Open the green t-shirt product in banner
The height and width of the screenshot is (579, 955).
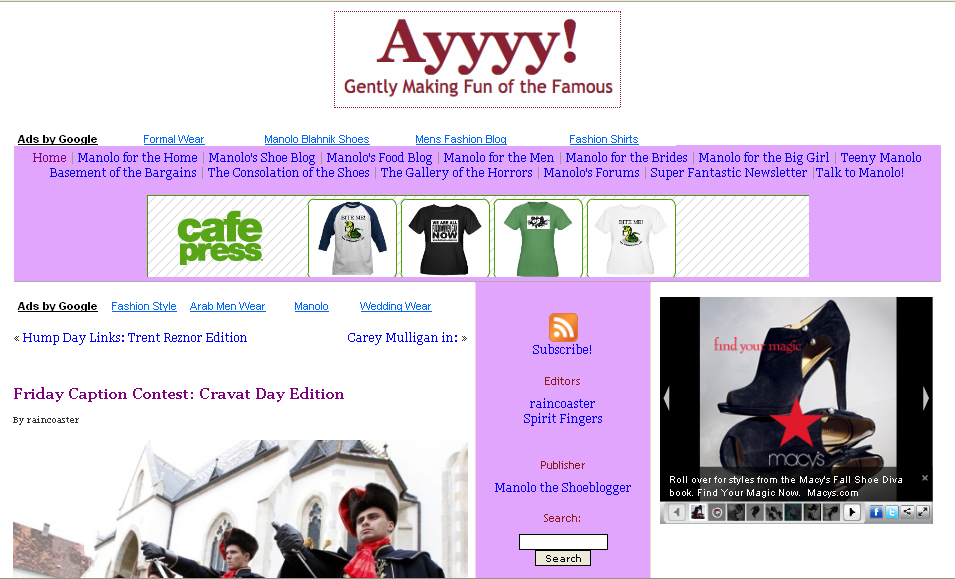click(538, 237)
